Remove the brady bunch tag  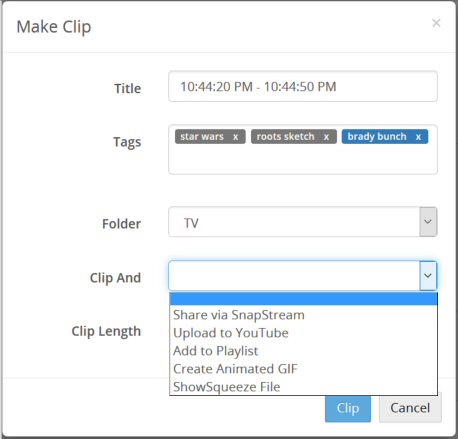point(418,137)
